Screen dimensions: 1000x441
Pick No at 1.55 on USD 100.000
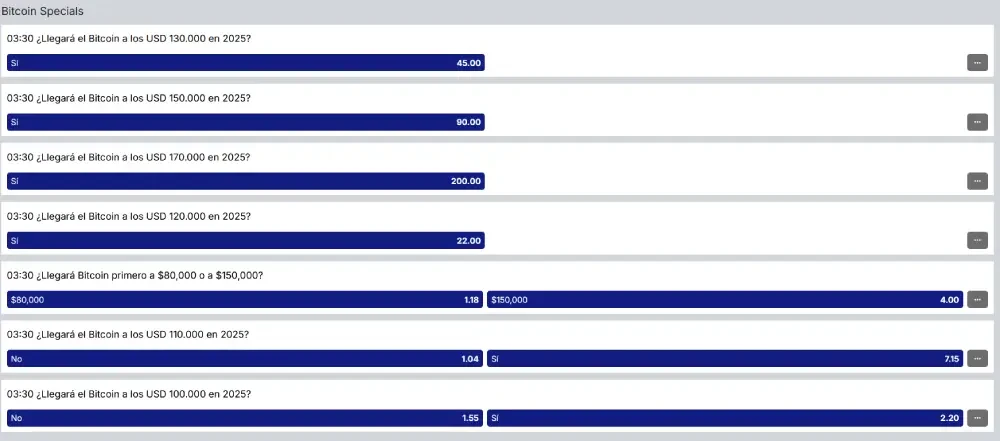point(245,417)
